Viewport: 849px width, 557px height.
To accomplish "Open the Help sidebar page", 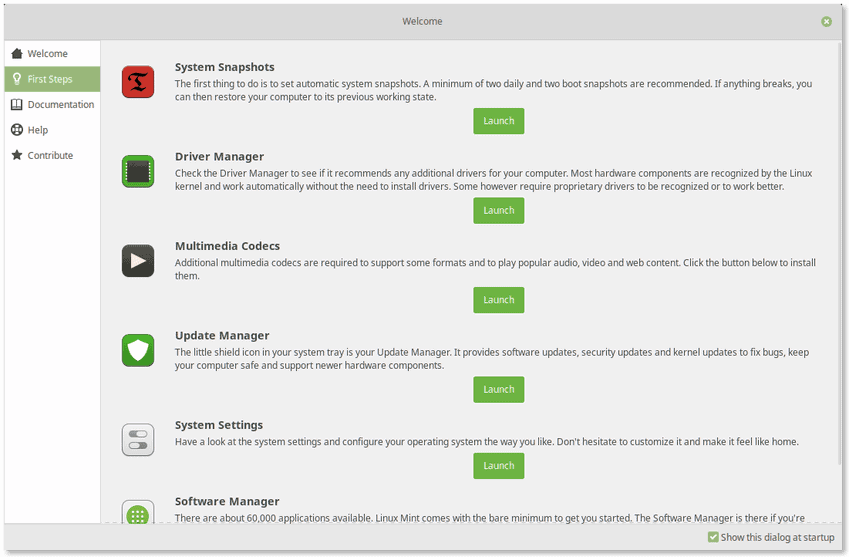I will click(53, 129).
